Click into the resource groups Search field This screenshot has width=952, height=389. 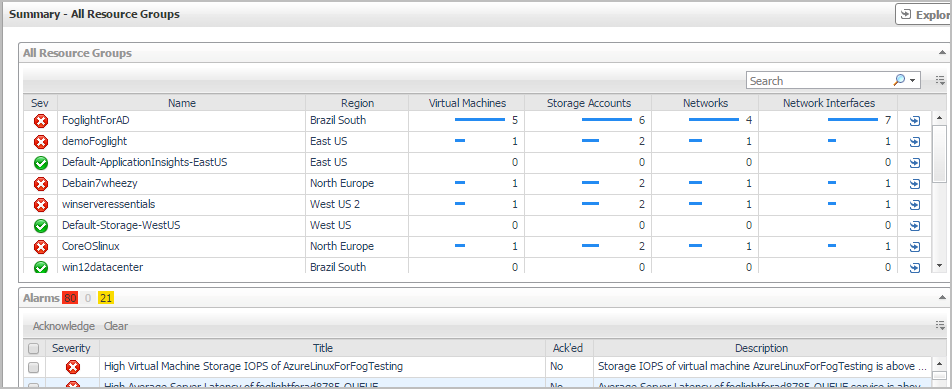tap(820, 81)
